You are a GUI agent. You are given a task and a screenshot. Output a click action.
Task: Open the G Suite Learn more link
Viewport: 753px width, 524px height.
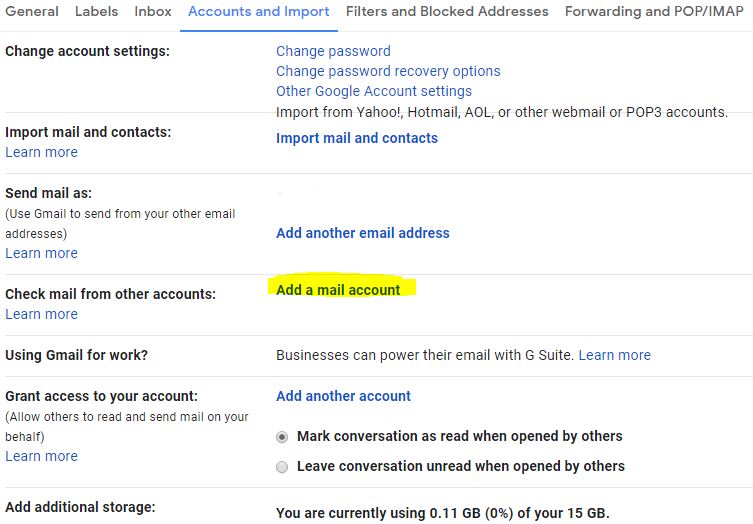point(614,355)
